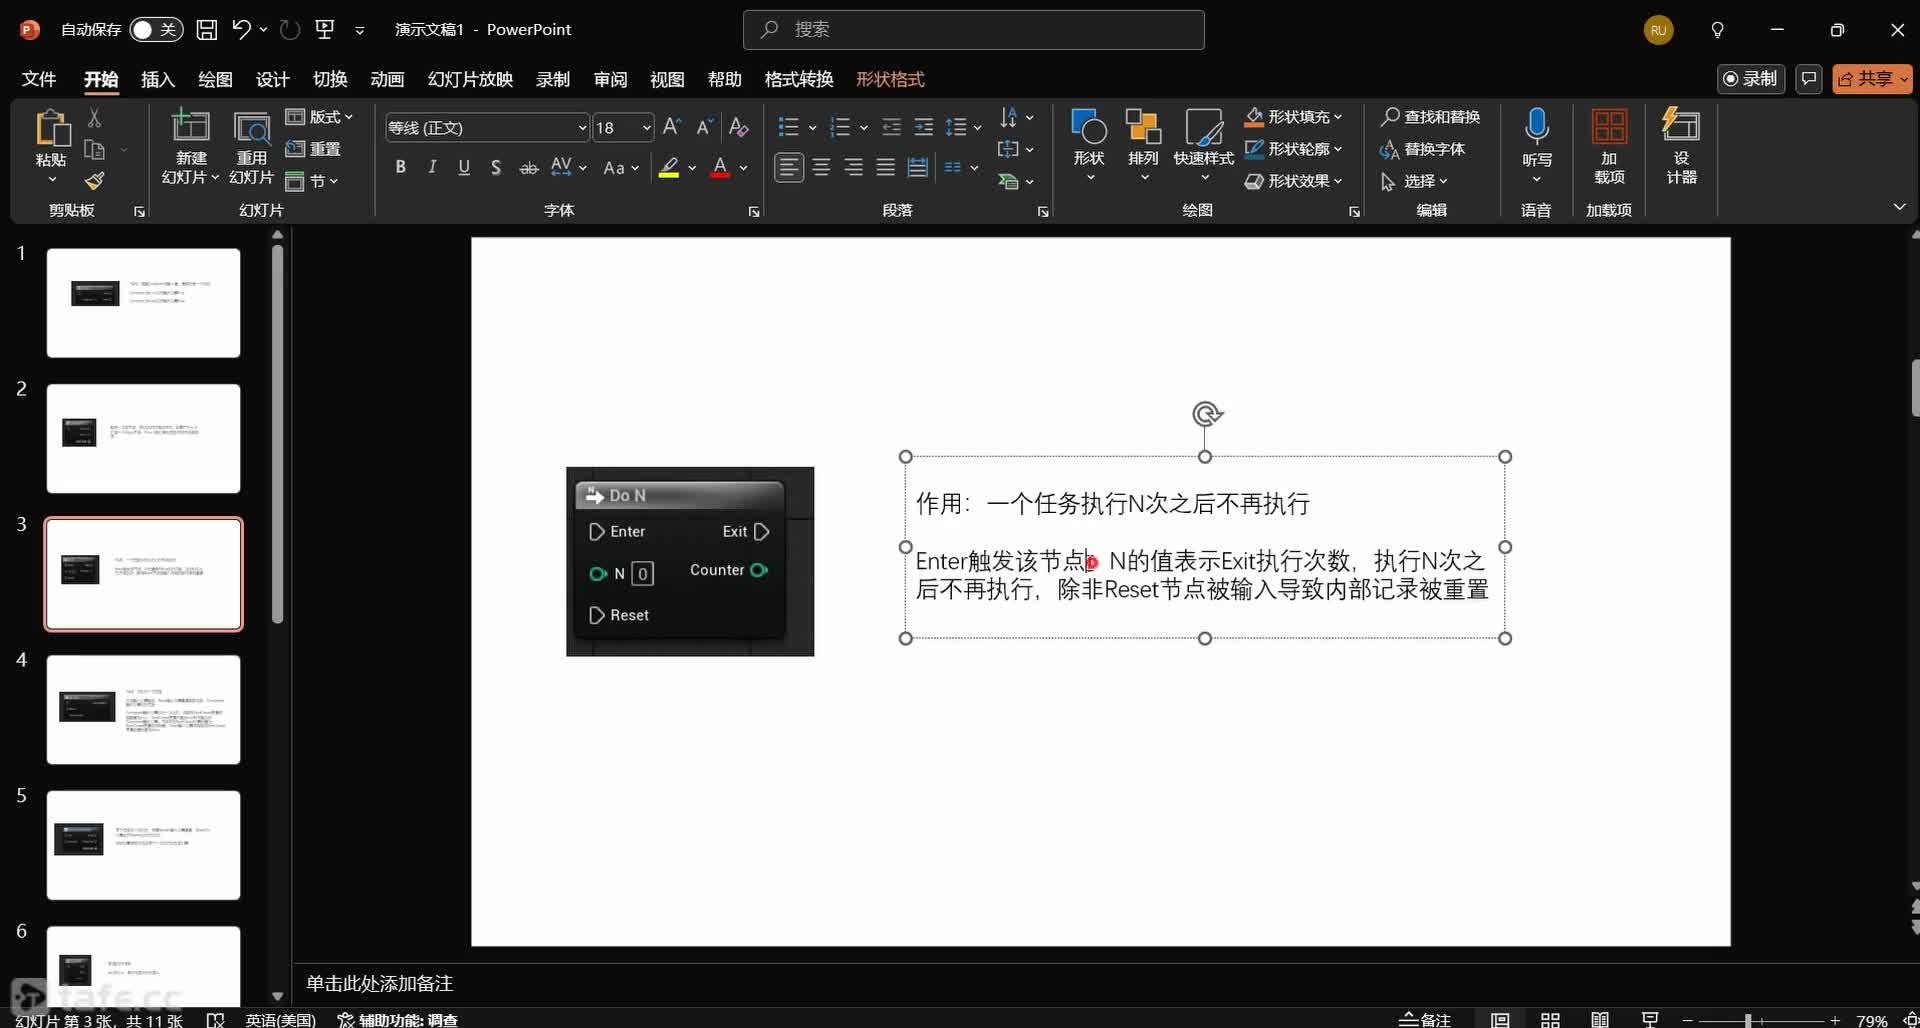1920x1028 pixels.
Task: Toggle italic formatting
Action: click(x=432, y=167)
